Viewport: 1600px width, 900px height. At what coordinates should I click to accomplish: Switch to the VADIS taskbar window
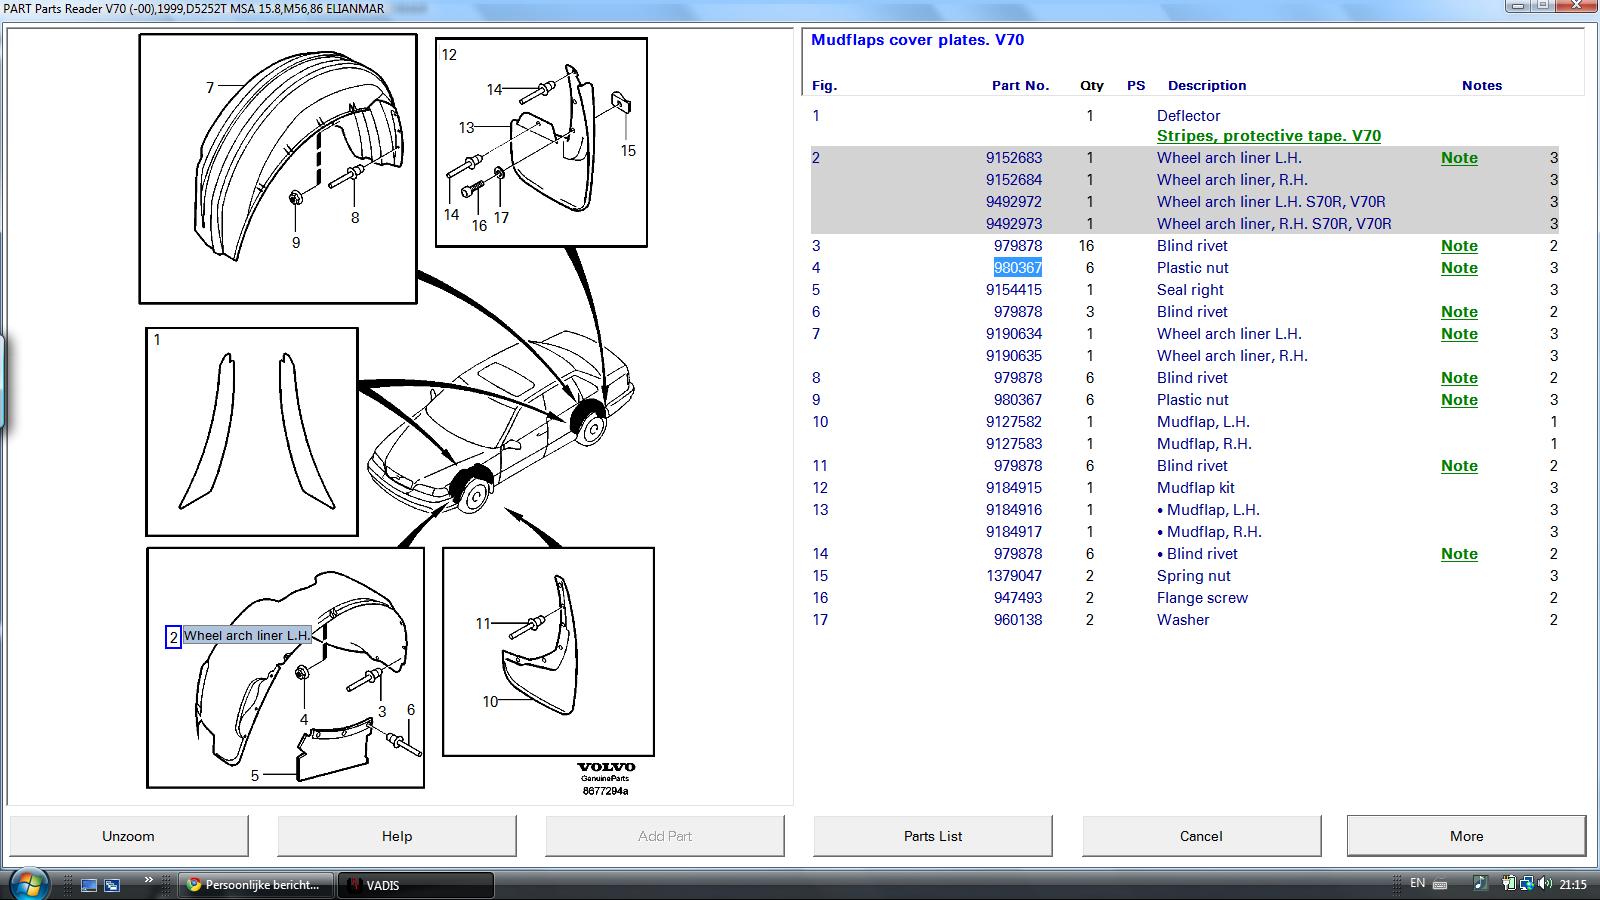click(416, 885)
